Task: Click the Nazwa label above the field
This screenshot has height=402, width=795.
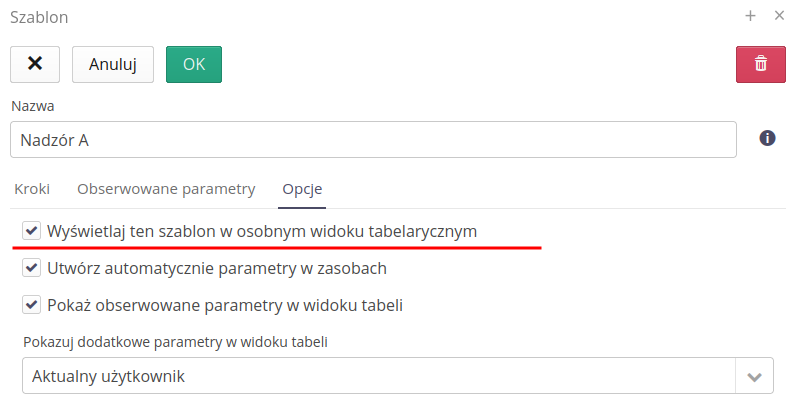Action: (32, 105)
